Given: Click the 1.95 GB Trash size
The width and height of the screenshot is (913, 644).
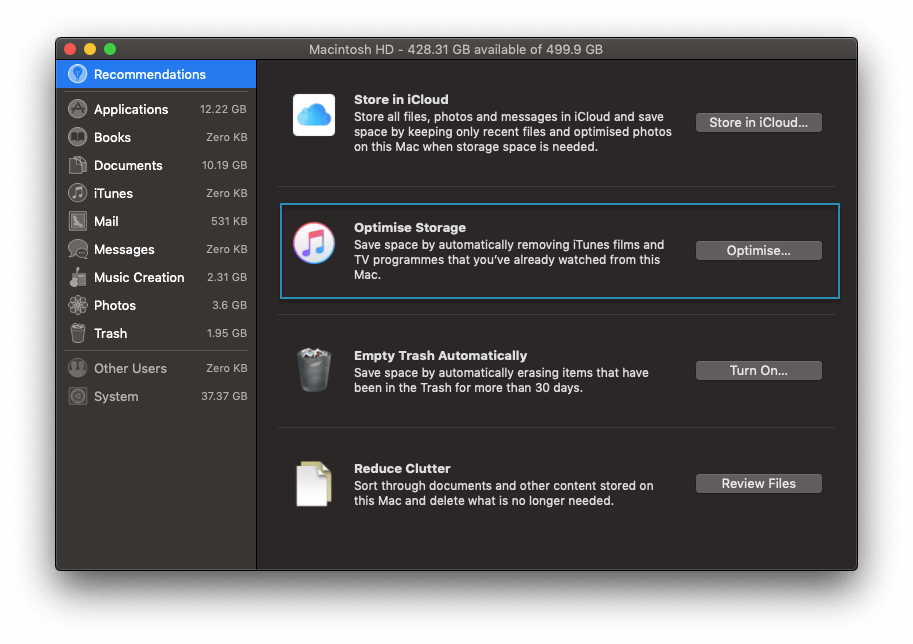Looking at the screenshot, I should 227,332.
